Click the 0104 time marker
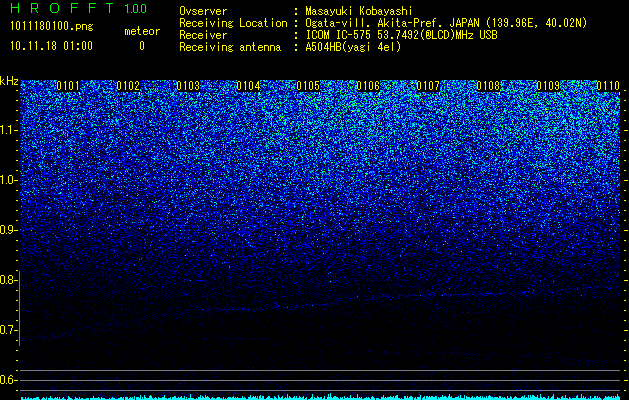629x400 pixels. coord(248,86)
